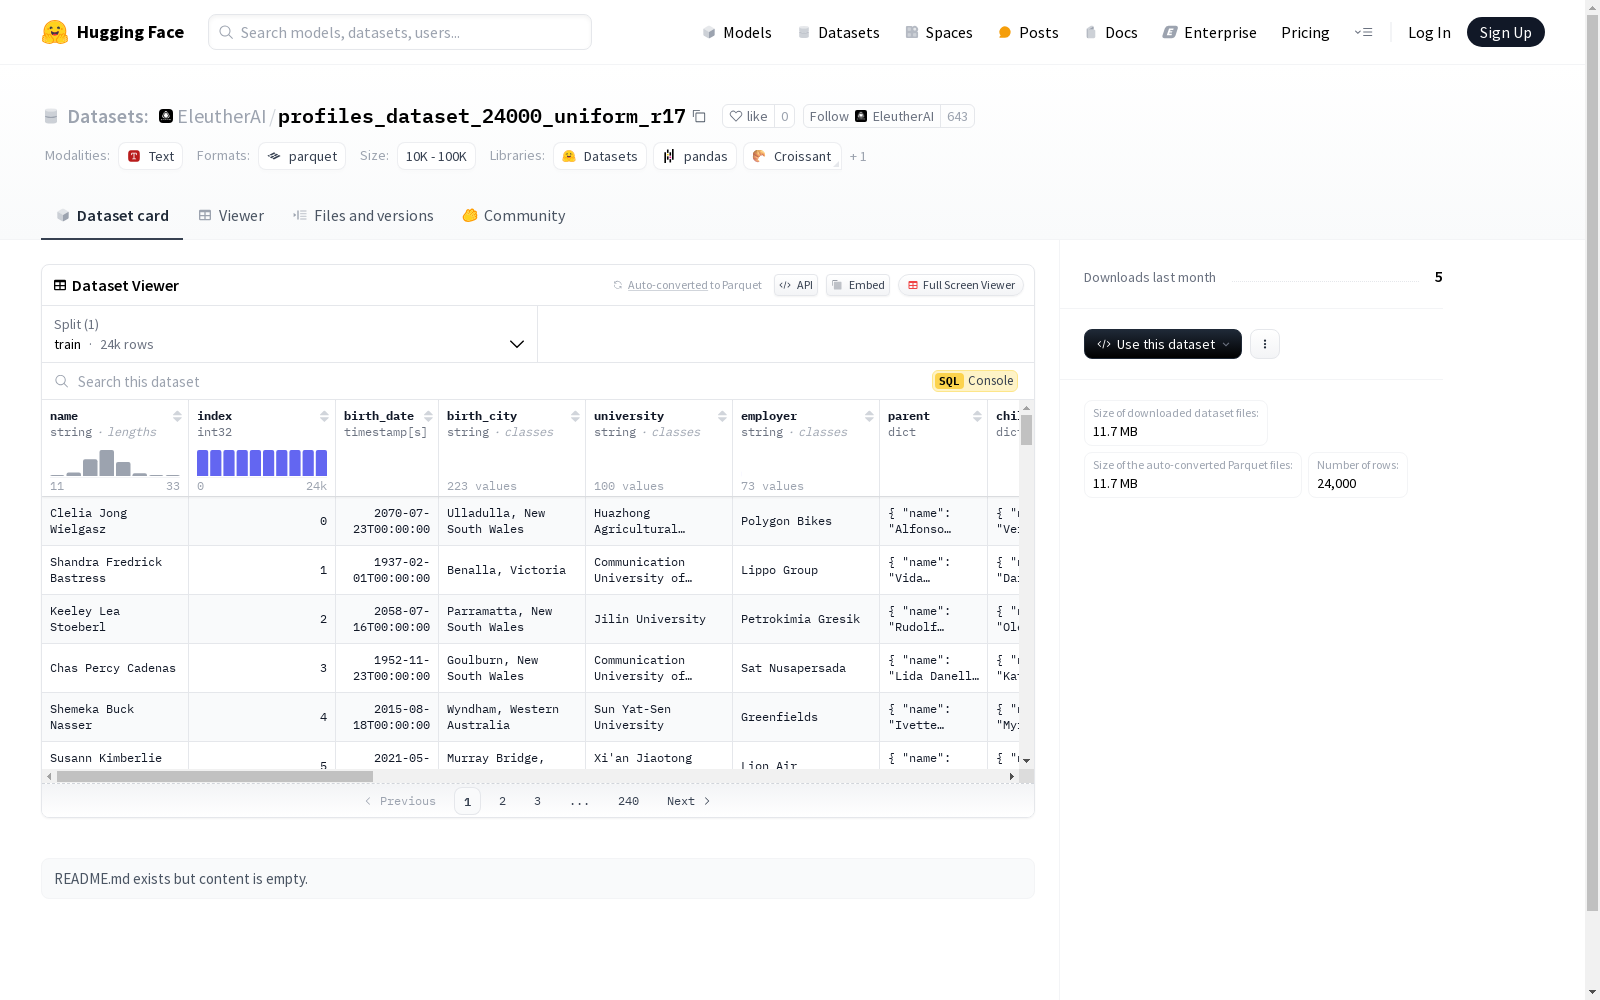Click the EleutherAI owner link
The height and width of the screenshot is (1000, 1600).
[221, 116]
